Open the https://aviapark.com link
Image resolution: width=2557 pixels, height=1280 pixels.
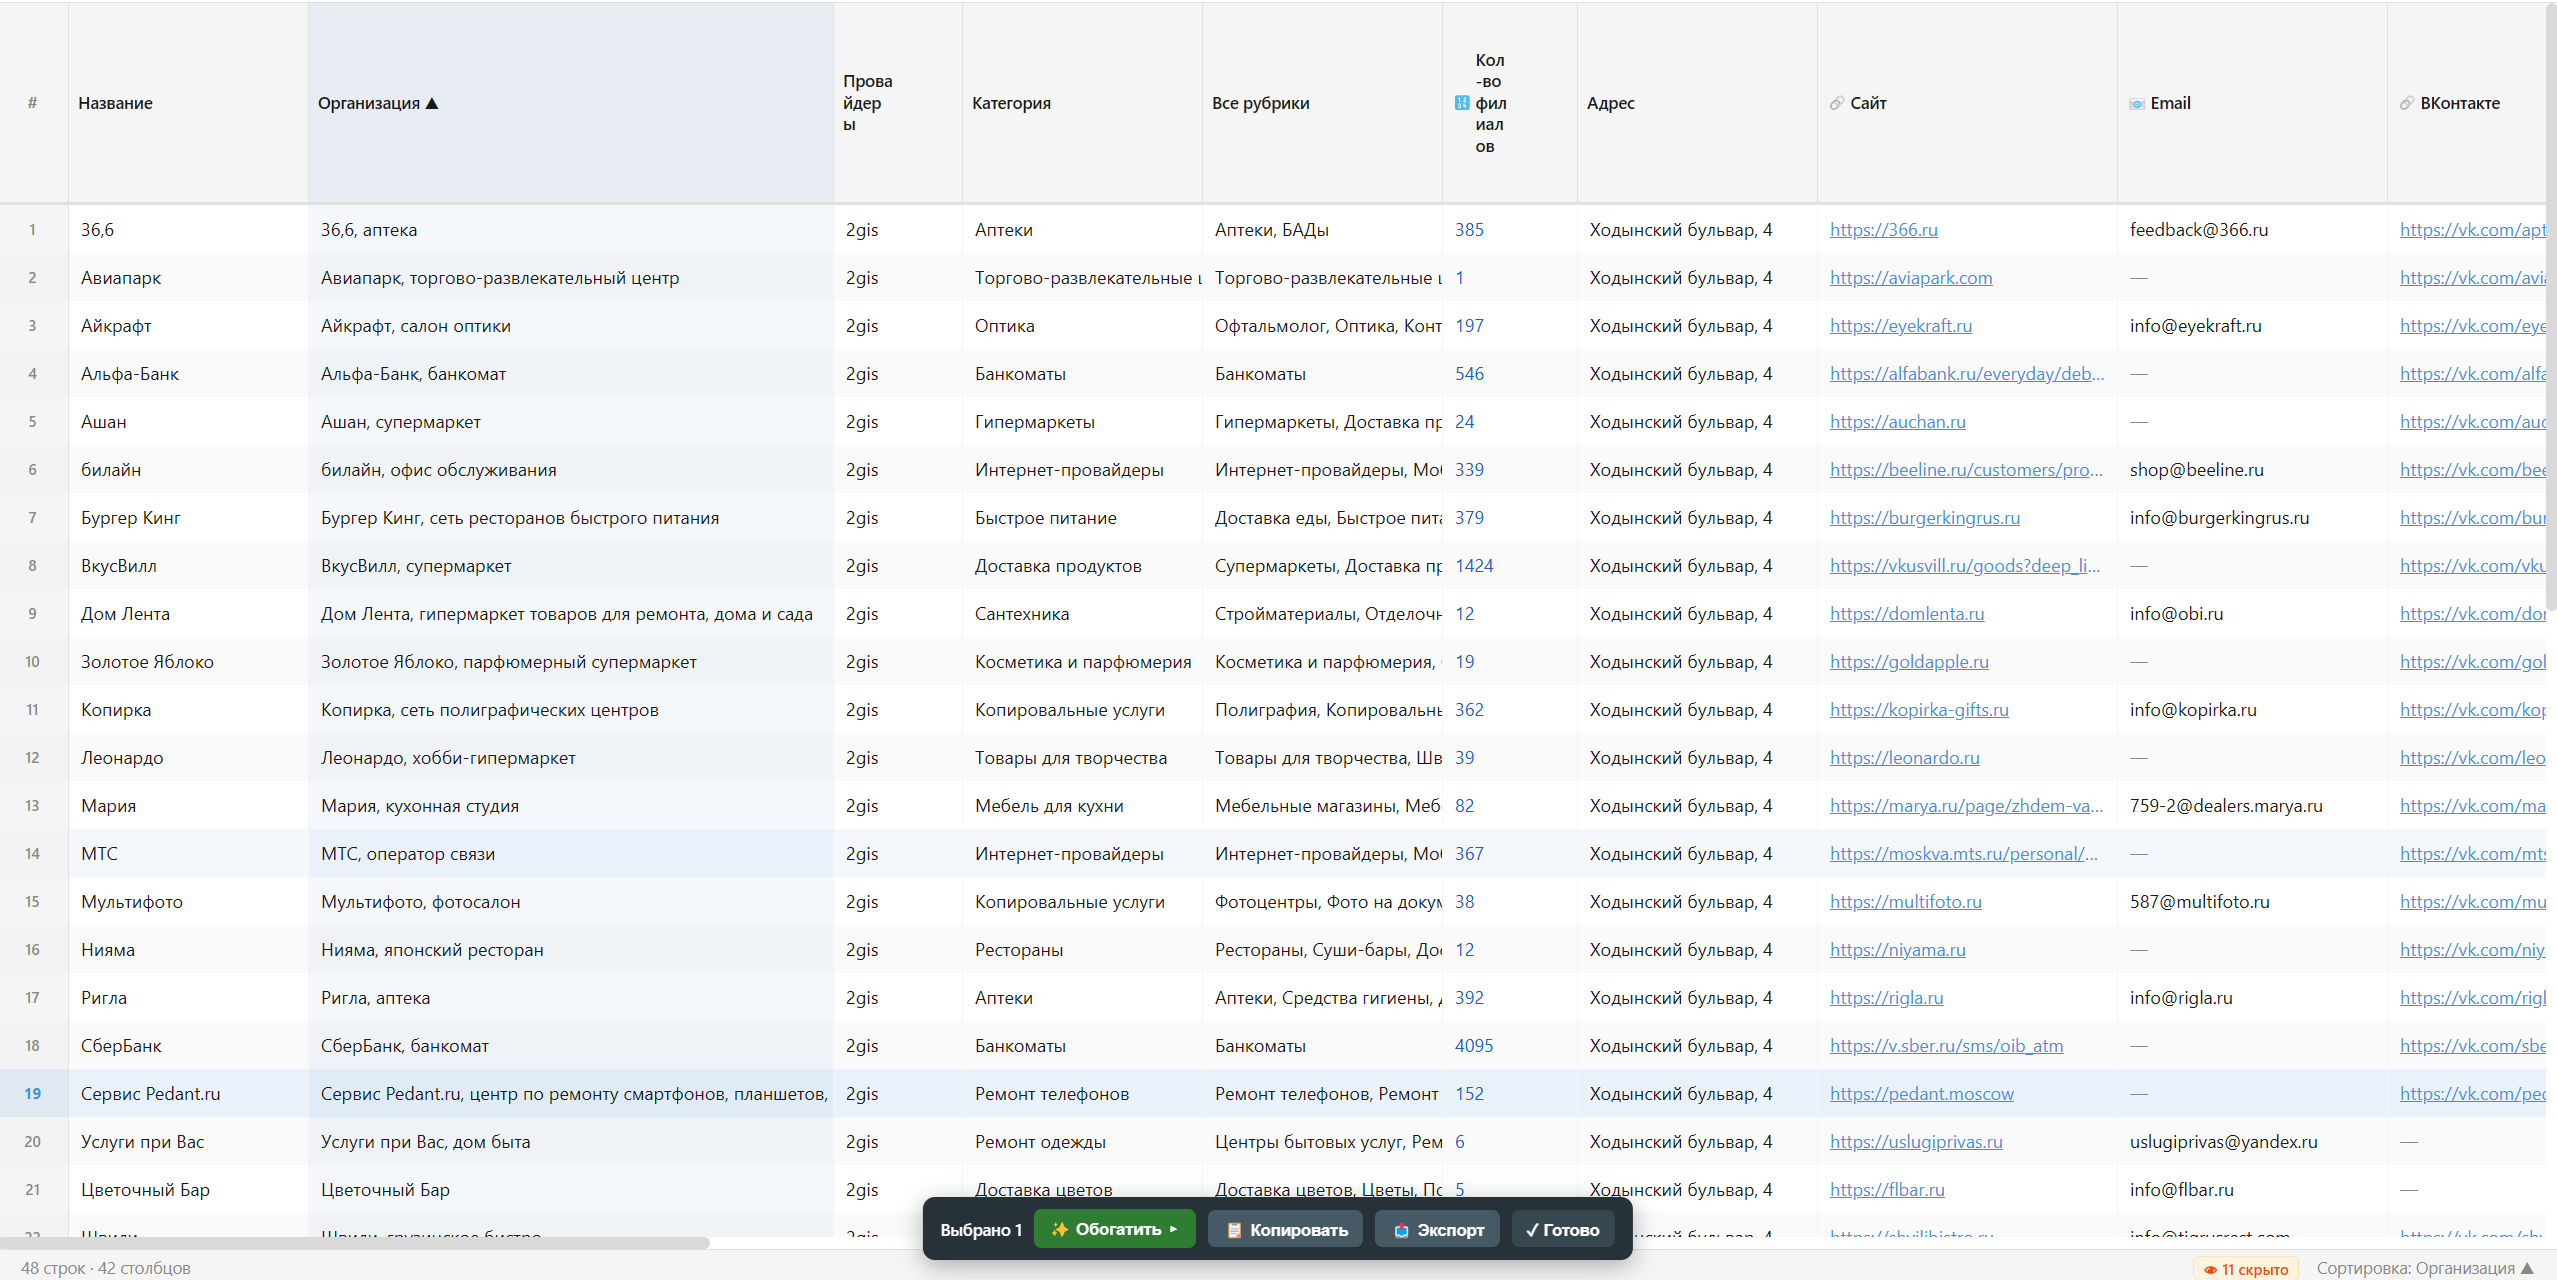click(1911, 278)
